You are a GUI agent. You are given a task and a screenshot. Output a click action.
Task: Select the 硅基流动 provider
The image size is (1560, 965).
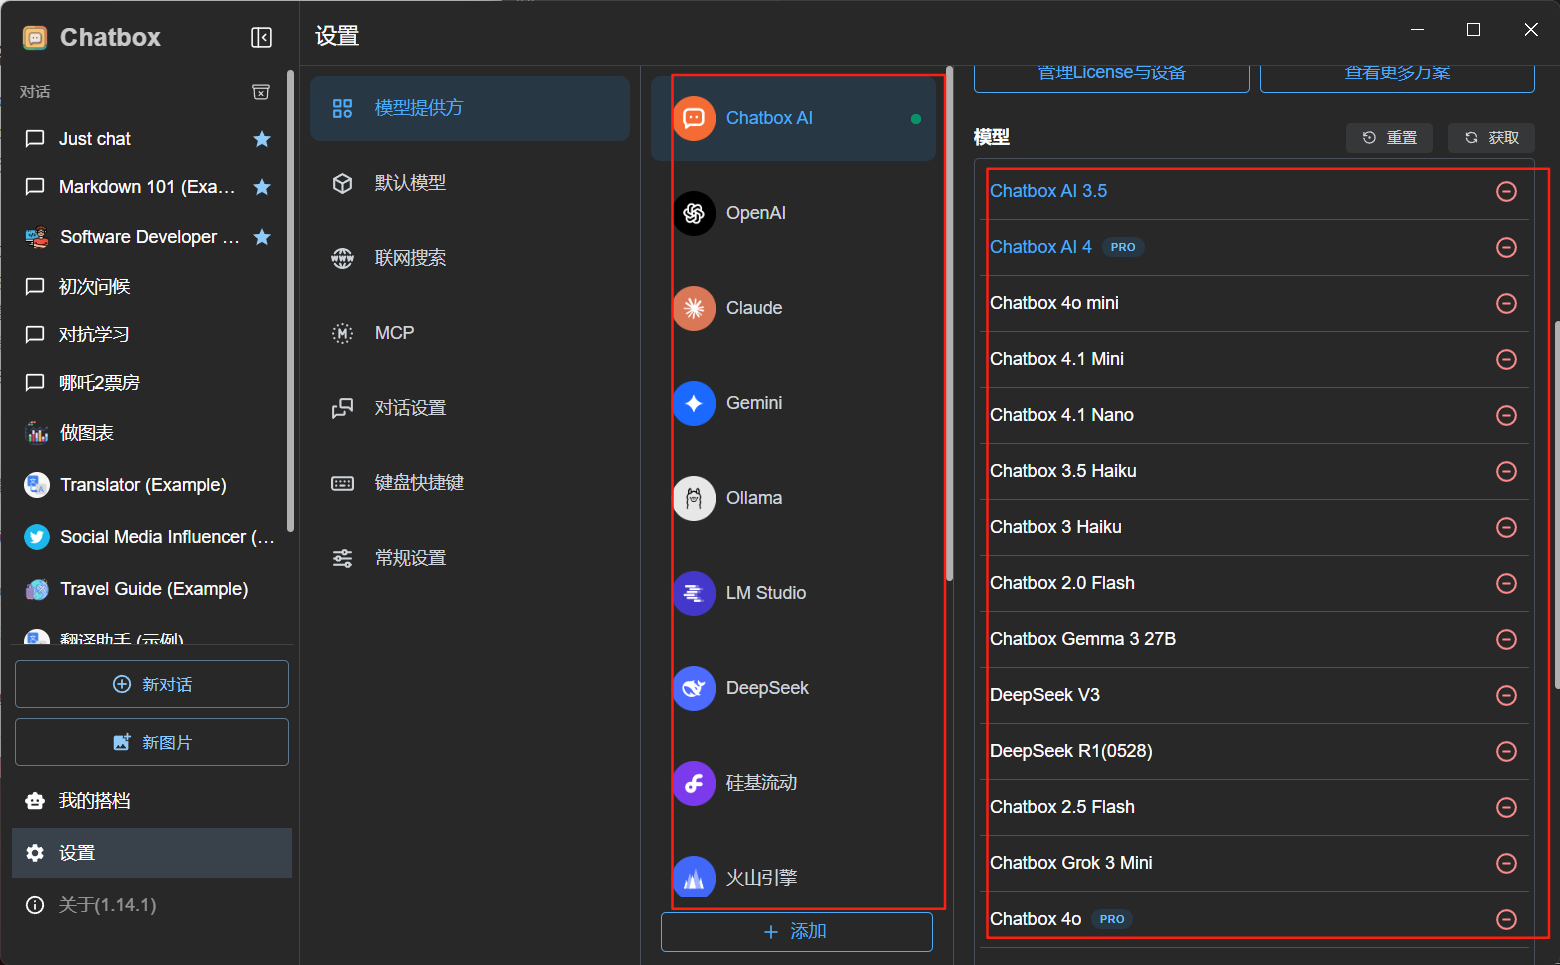[793, 783]
